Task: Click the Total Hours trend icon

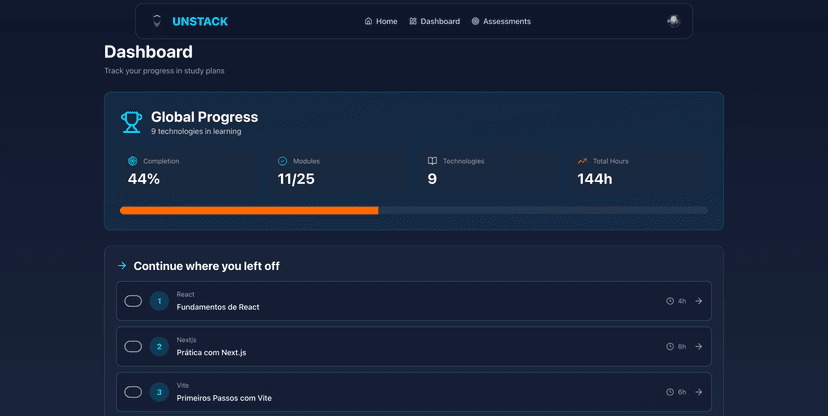Action: click(x=582, y=161)
